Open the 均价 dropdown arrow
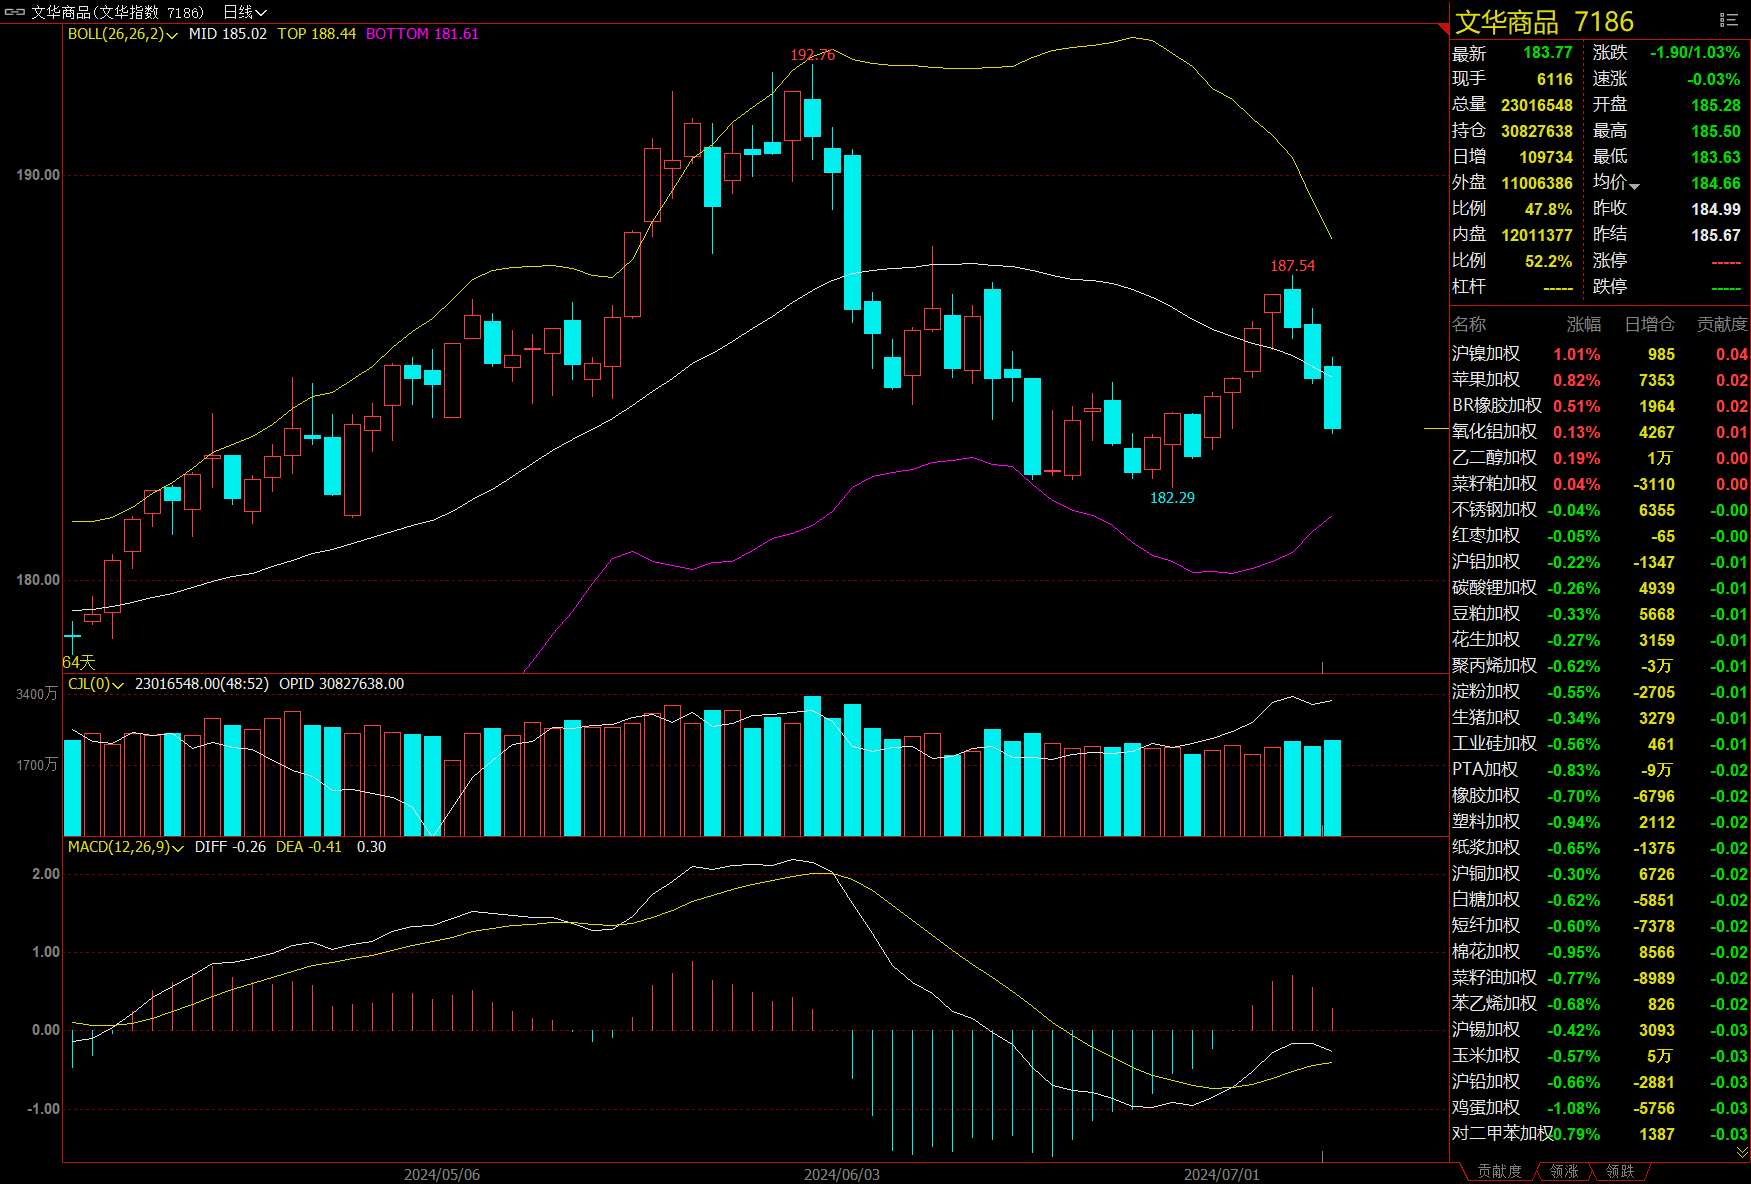This screenshot has width=1751, height=1184. point(1634,186)
